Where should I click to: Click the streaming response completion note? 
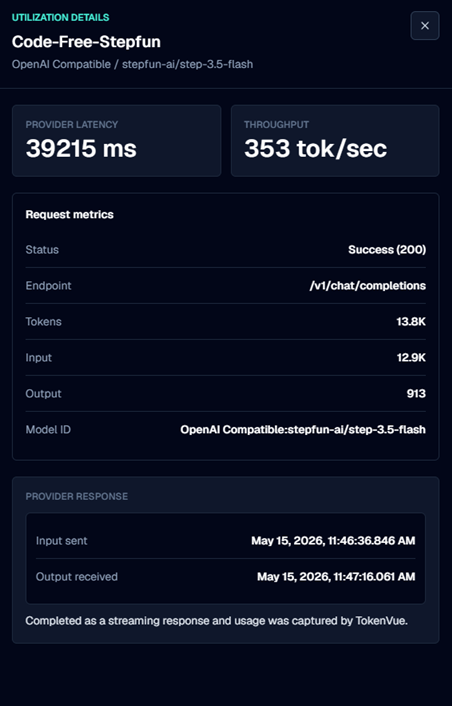217,621
